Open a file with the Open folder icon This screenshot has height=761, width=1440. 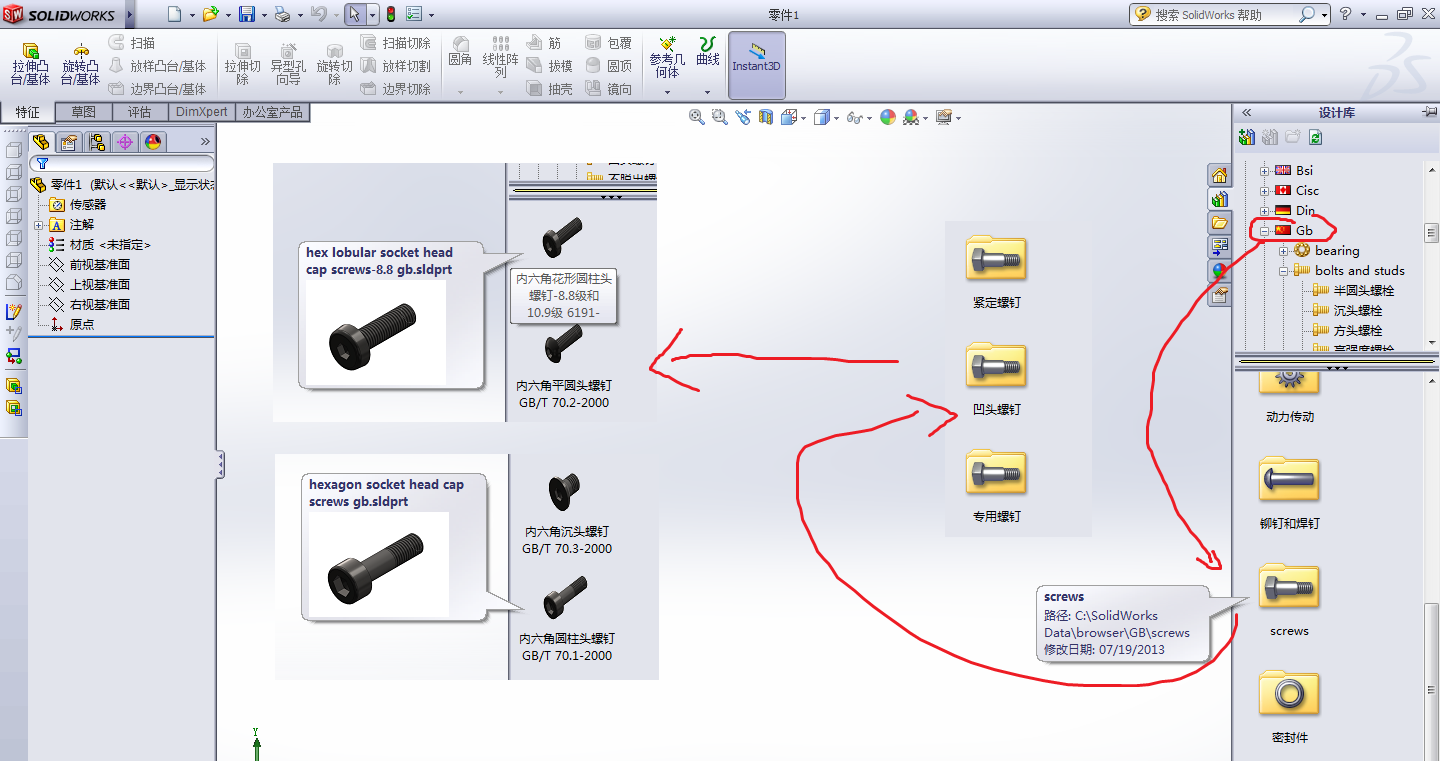click(210, 14)
